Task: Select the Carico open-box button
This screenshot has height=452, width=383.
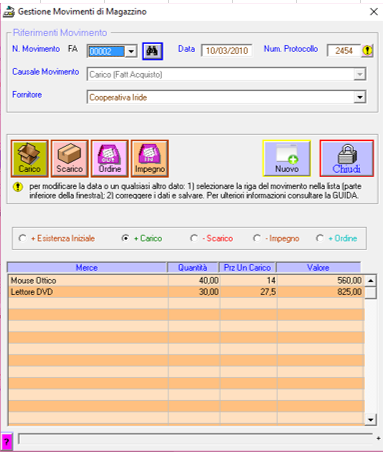Action: pos(30,158)
